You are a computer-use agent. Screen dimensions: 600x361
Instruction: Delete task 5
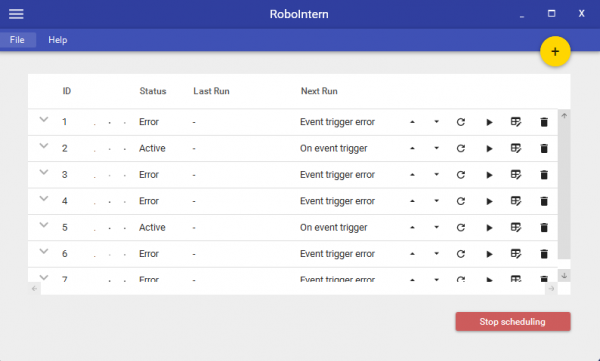coord(544,228)
